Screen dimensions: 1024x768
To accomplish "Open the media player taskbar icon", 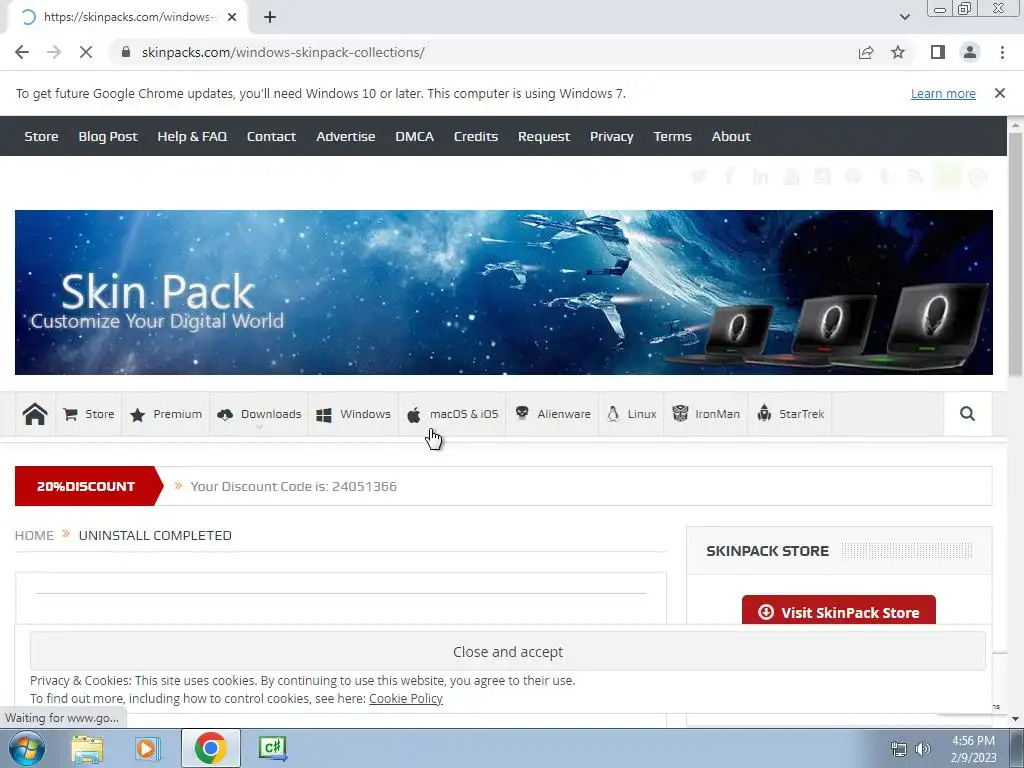I will point(148,748).
